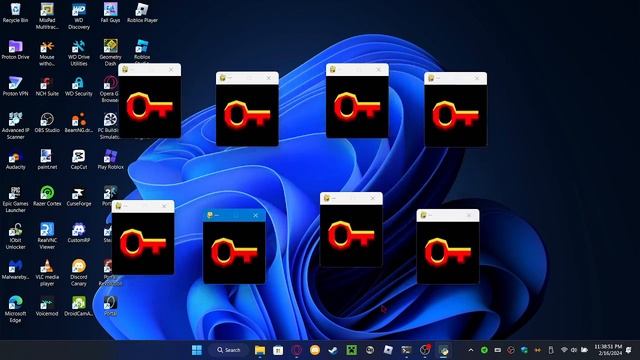Select the CapCut desktop shortcut
This screenshot has height=360, width=640.
(79, 160)
